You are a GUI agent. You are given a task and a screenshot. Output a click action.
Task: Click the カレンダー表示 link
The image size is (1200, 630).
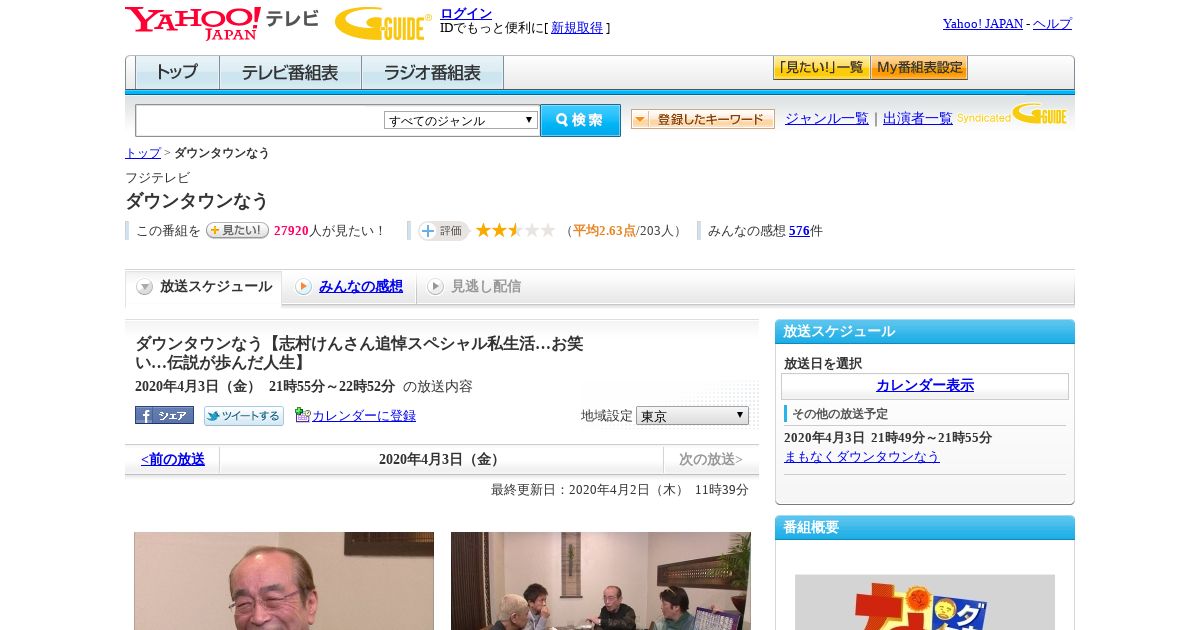point(925,386)
